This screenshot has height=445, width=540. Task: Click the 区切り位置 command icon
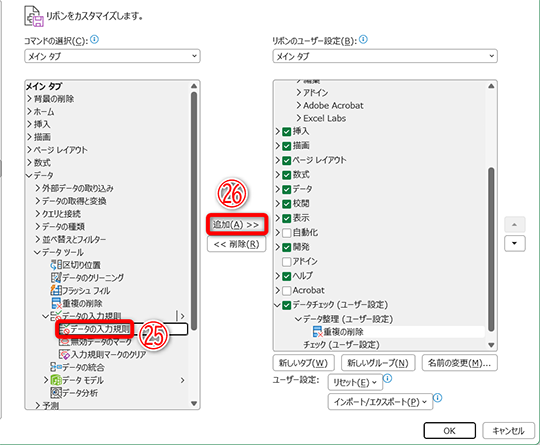[56, 265]
